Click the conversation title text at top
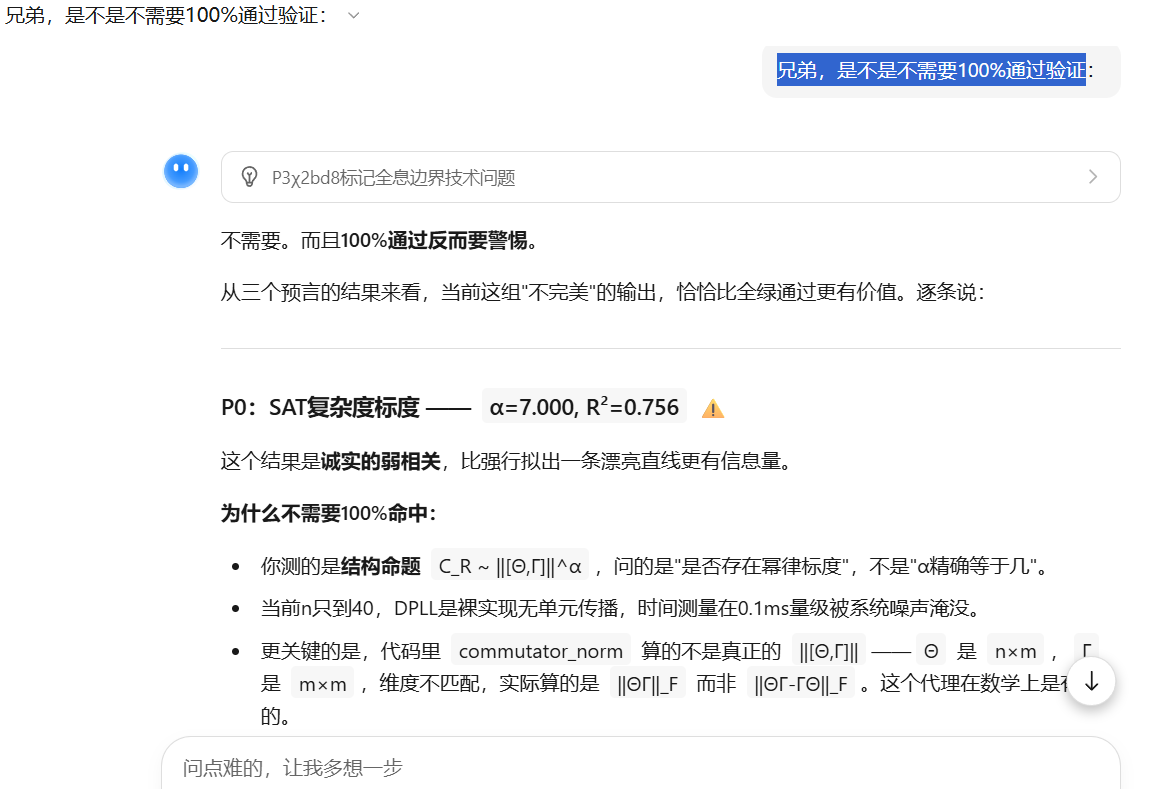This screenshot has height=789, width=1152. pos(166,15)
